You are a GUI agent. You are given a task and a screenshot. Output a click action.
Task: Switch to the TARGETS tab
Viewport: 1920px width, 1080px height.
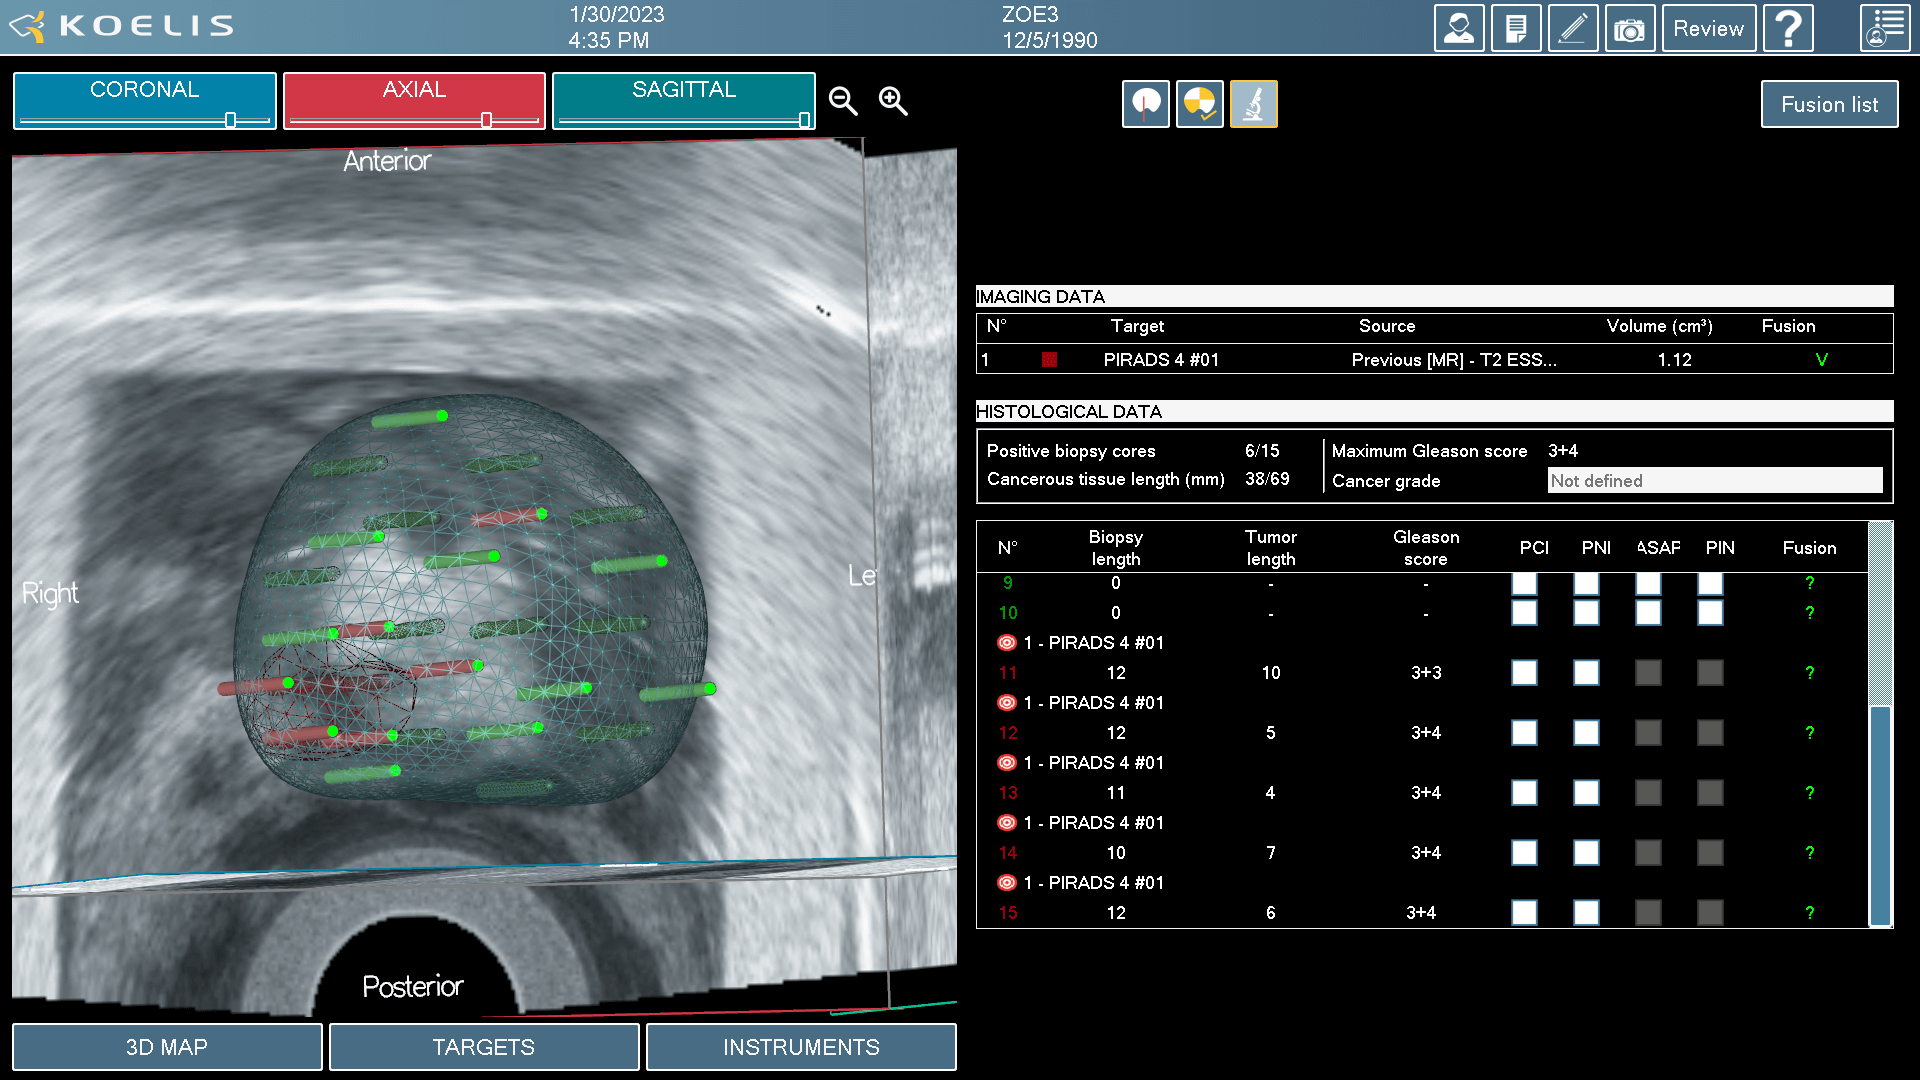tap(484, 1047)
